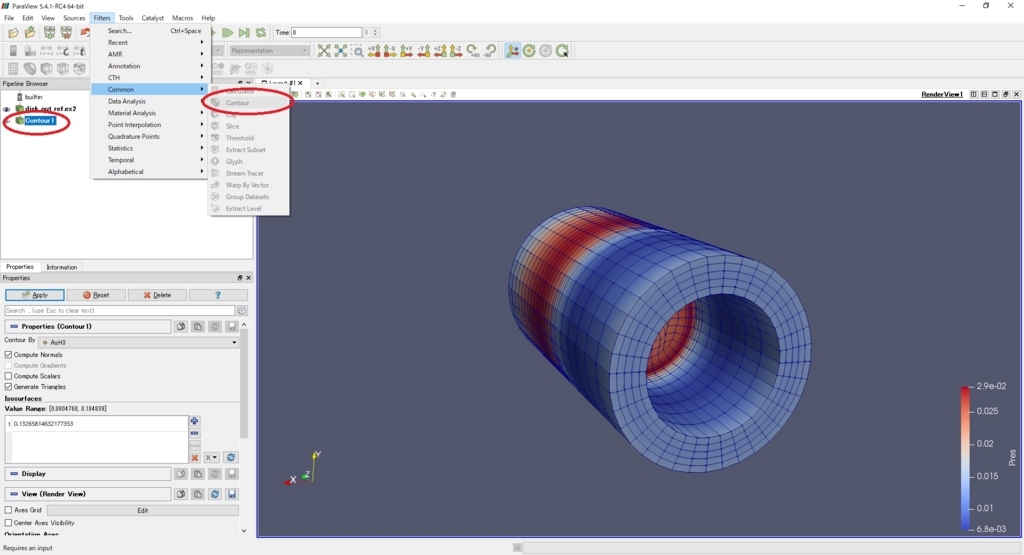Click copy icon beside Properties (Contour1) header
Image resolution: width=1024 pixels, height=555 pixels.
click(181, 326)
